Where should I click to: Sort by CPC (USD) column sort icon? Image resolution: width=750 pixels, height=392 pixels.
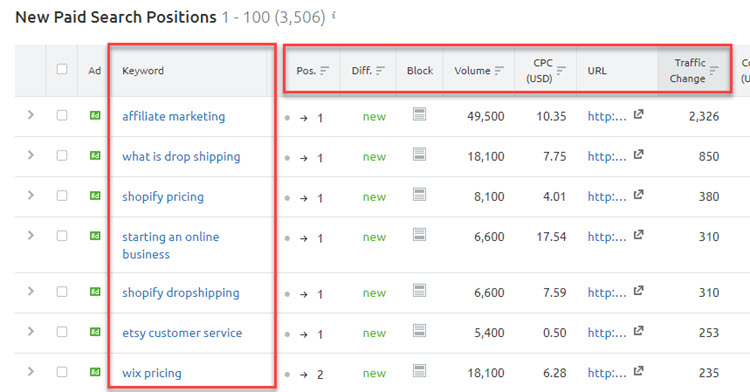click(561, 71)
